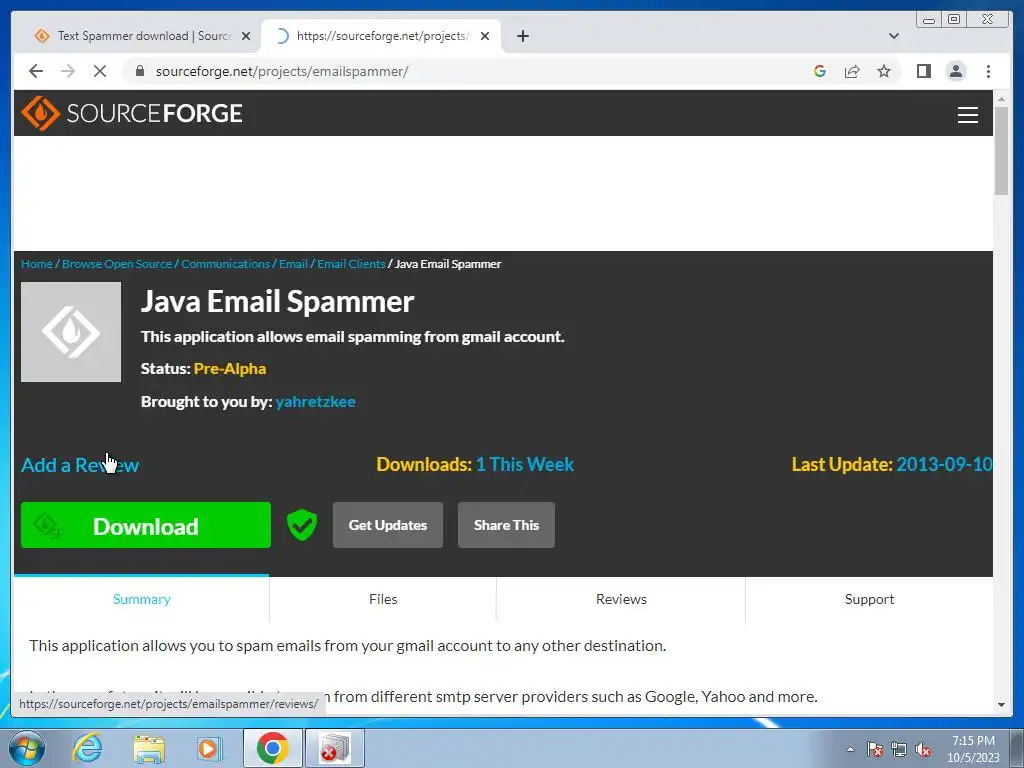Open Windows Media Player on taskbar

click(210, 748)
